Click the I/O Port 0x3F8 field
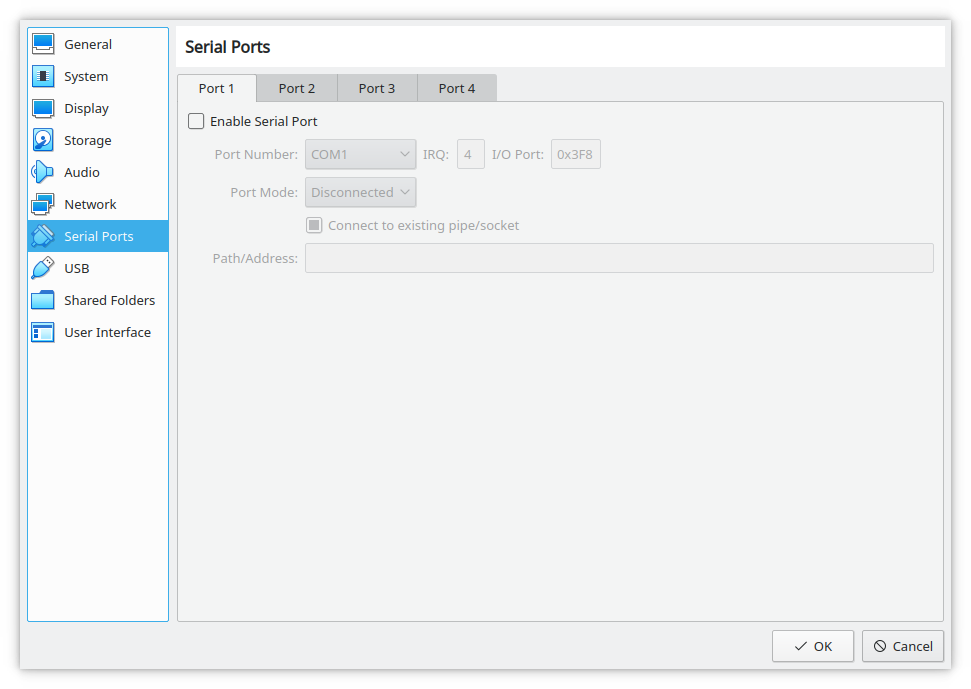Screen dimensions: 971x689 (x=575, y=154)
